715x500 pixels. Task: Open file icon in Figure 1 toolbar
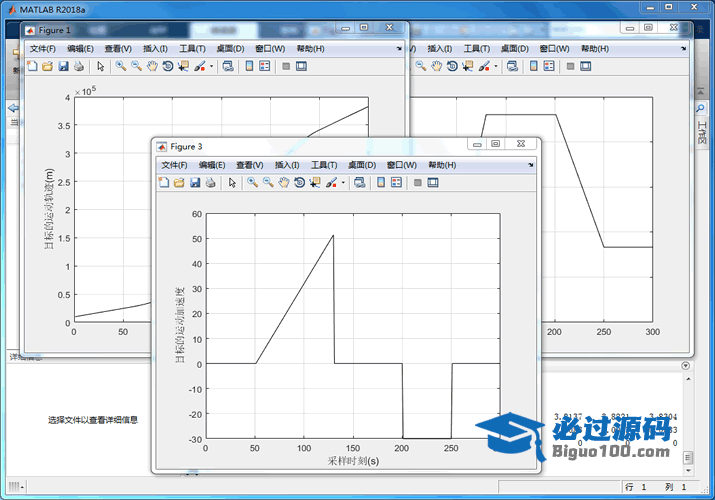[x=47, y=67]
